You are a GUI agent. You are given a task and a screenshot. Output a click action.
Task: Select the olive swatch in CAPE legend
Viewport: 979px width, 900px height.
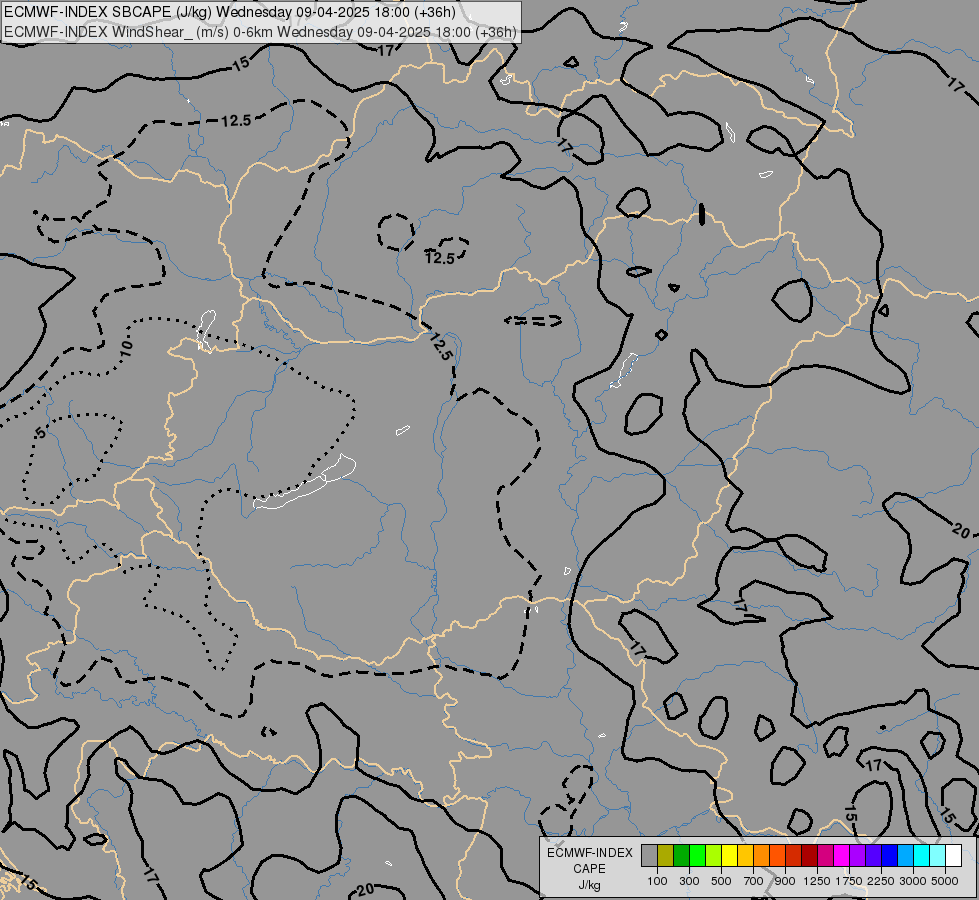pyautogui.click(x=666, y=855)
